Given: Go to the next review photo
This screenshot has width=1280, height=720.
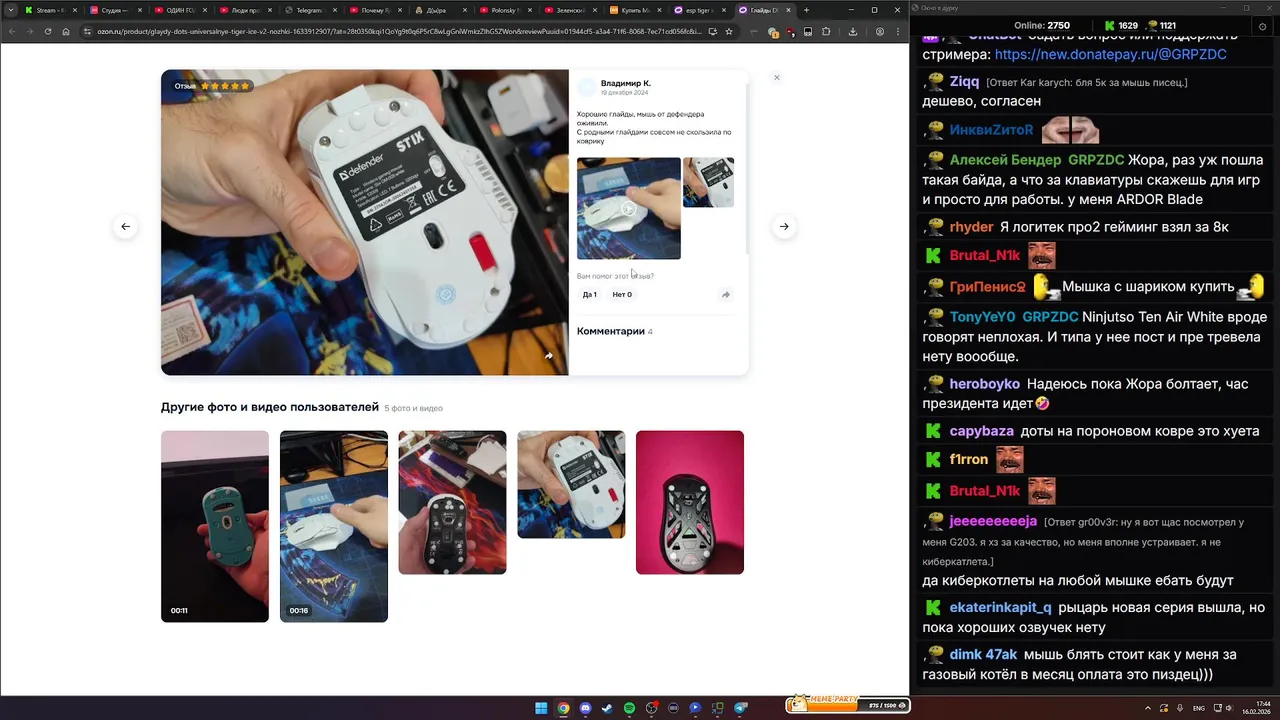Looking at the screenshot, I should click(x=784, y=226).
